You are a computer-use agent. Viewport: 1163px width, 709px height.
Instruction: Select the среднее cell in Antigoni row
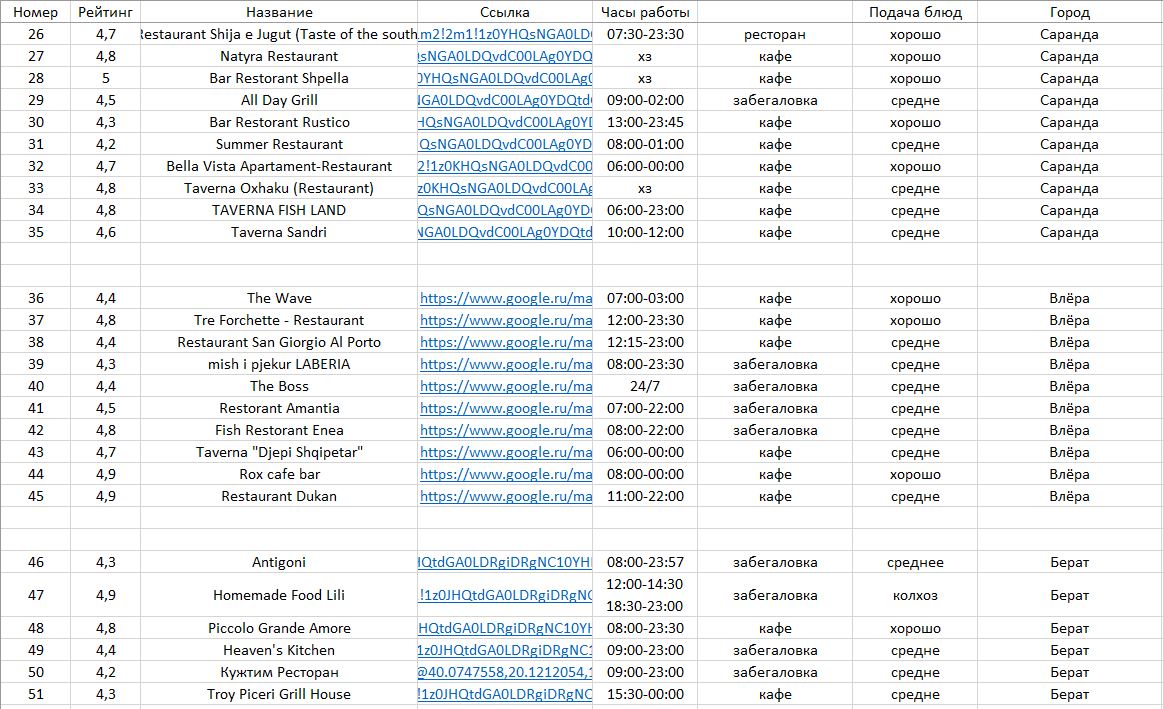[915, 562]
